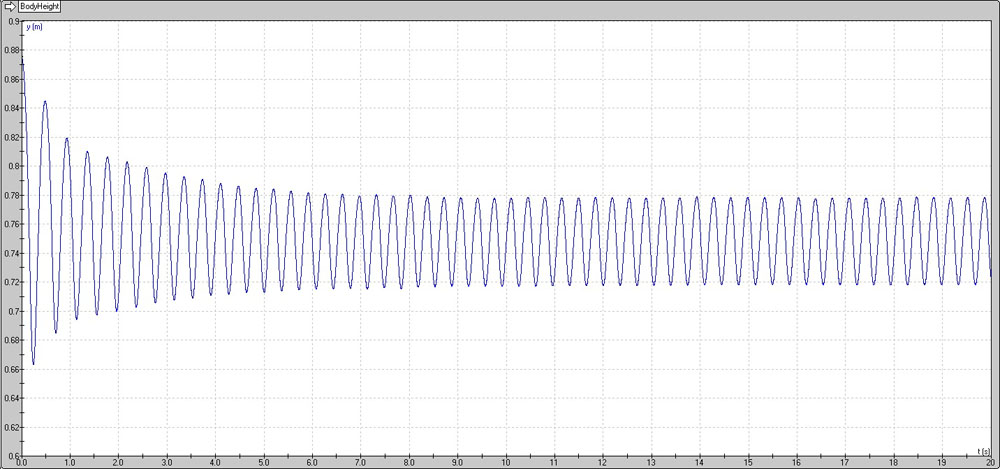Click the 0.0 time axis tick label
Image resolution: width=1000 pixels, height=469 pixels.
point(22,462)
